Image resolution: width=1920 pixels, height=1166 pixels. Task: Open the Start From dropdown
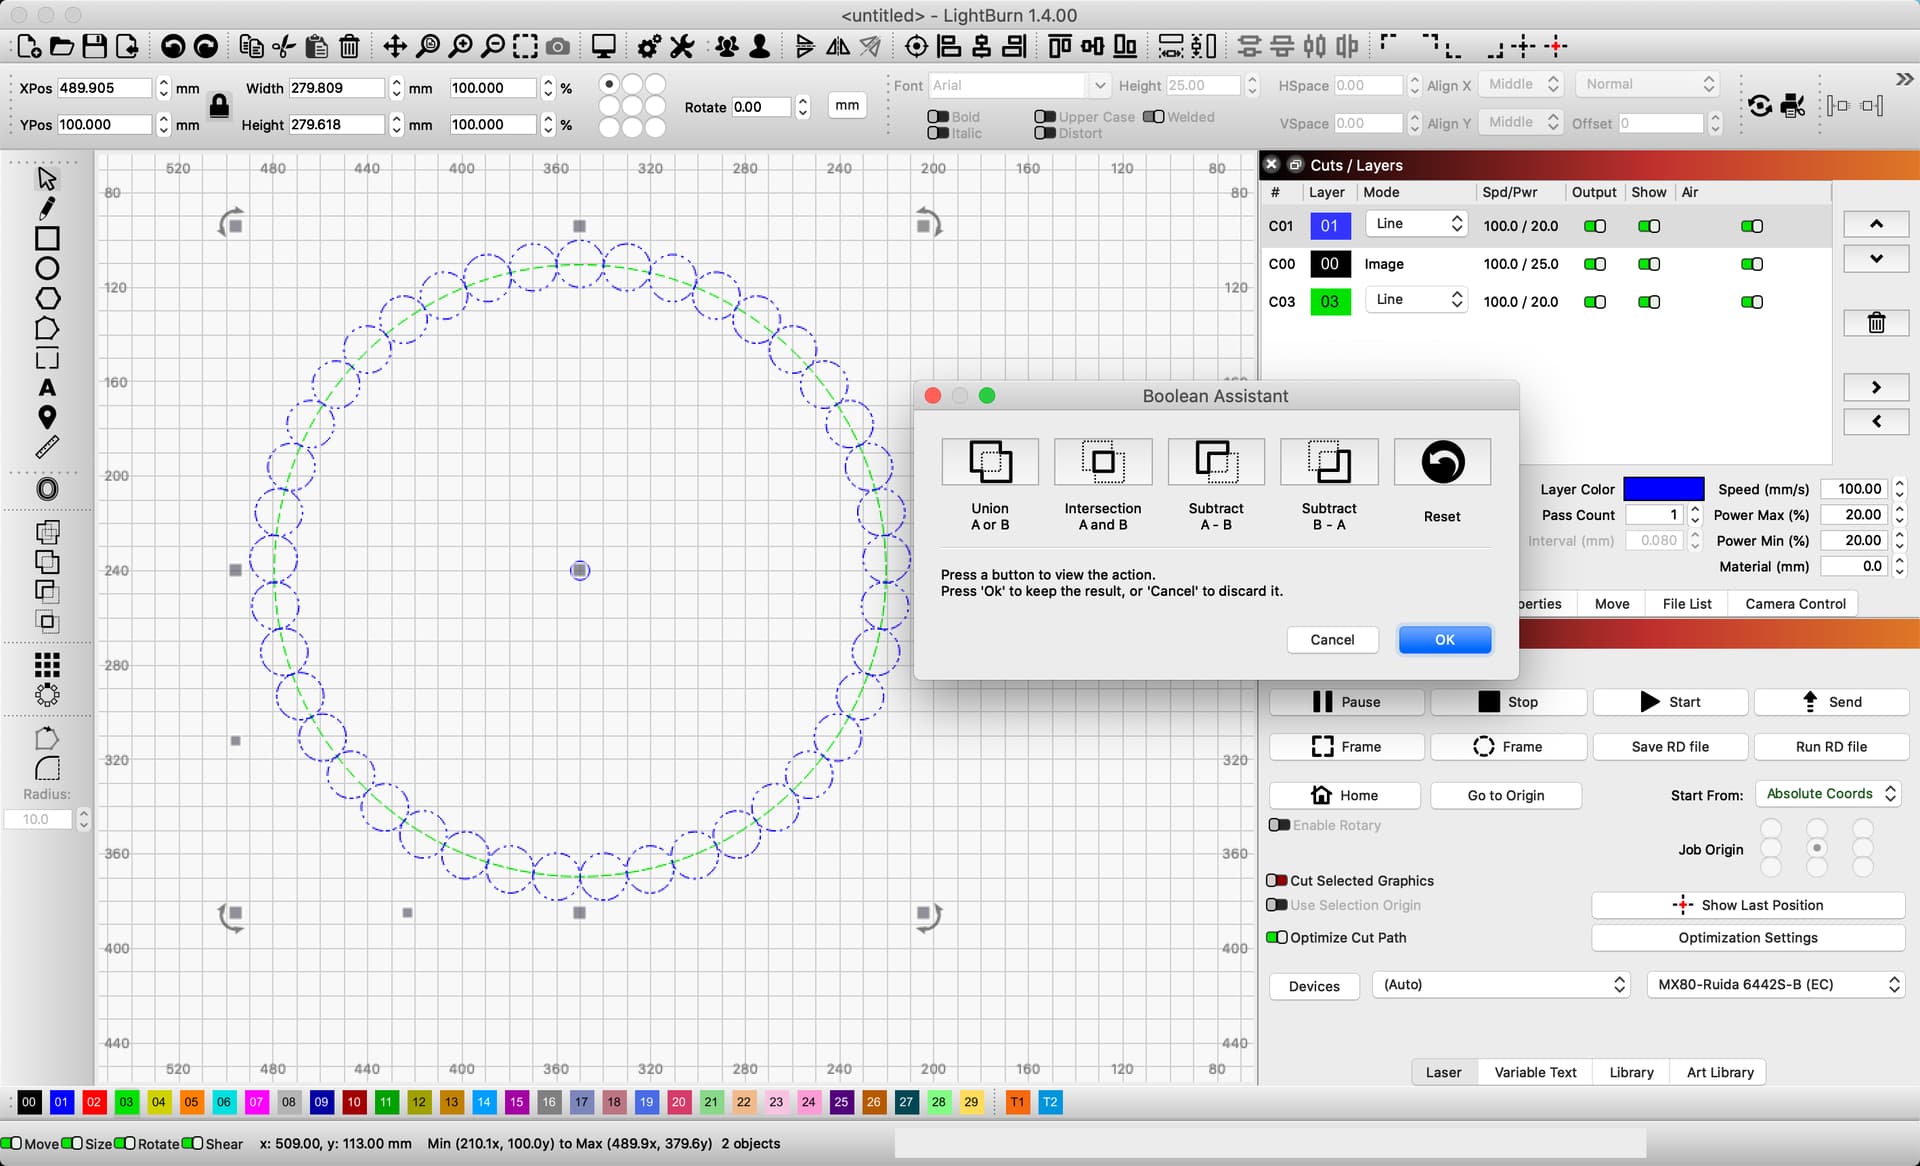(1828, 793)
